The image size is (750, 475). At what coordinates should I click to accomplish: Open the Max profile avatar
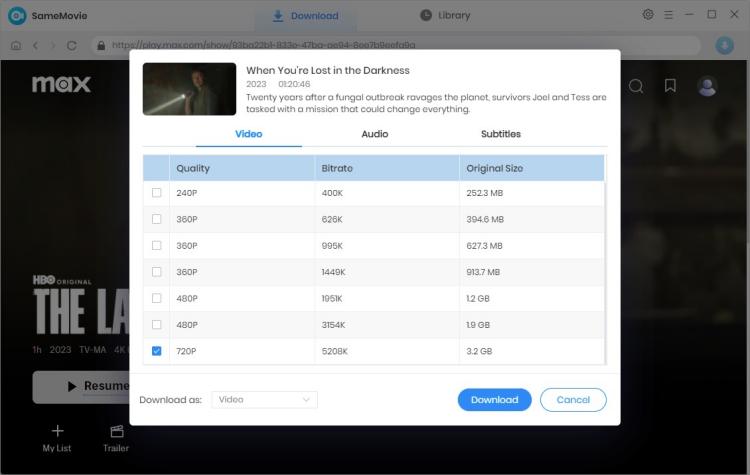click(x=707, y=87)
